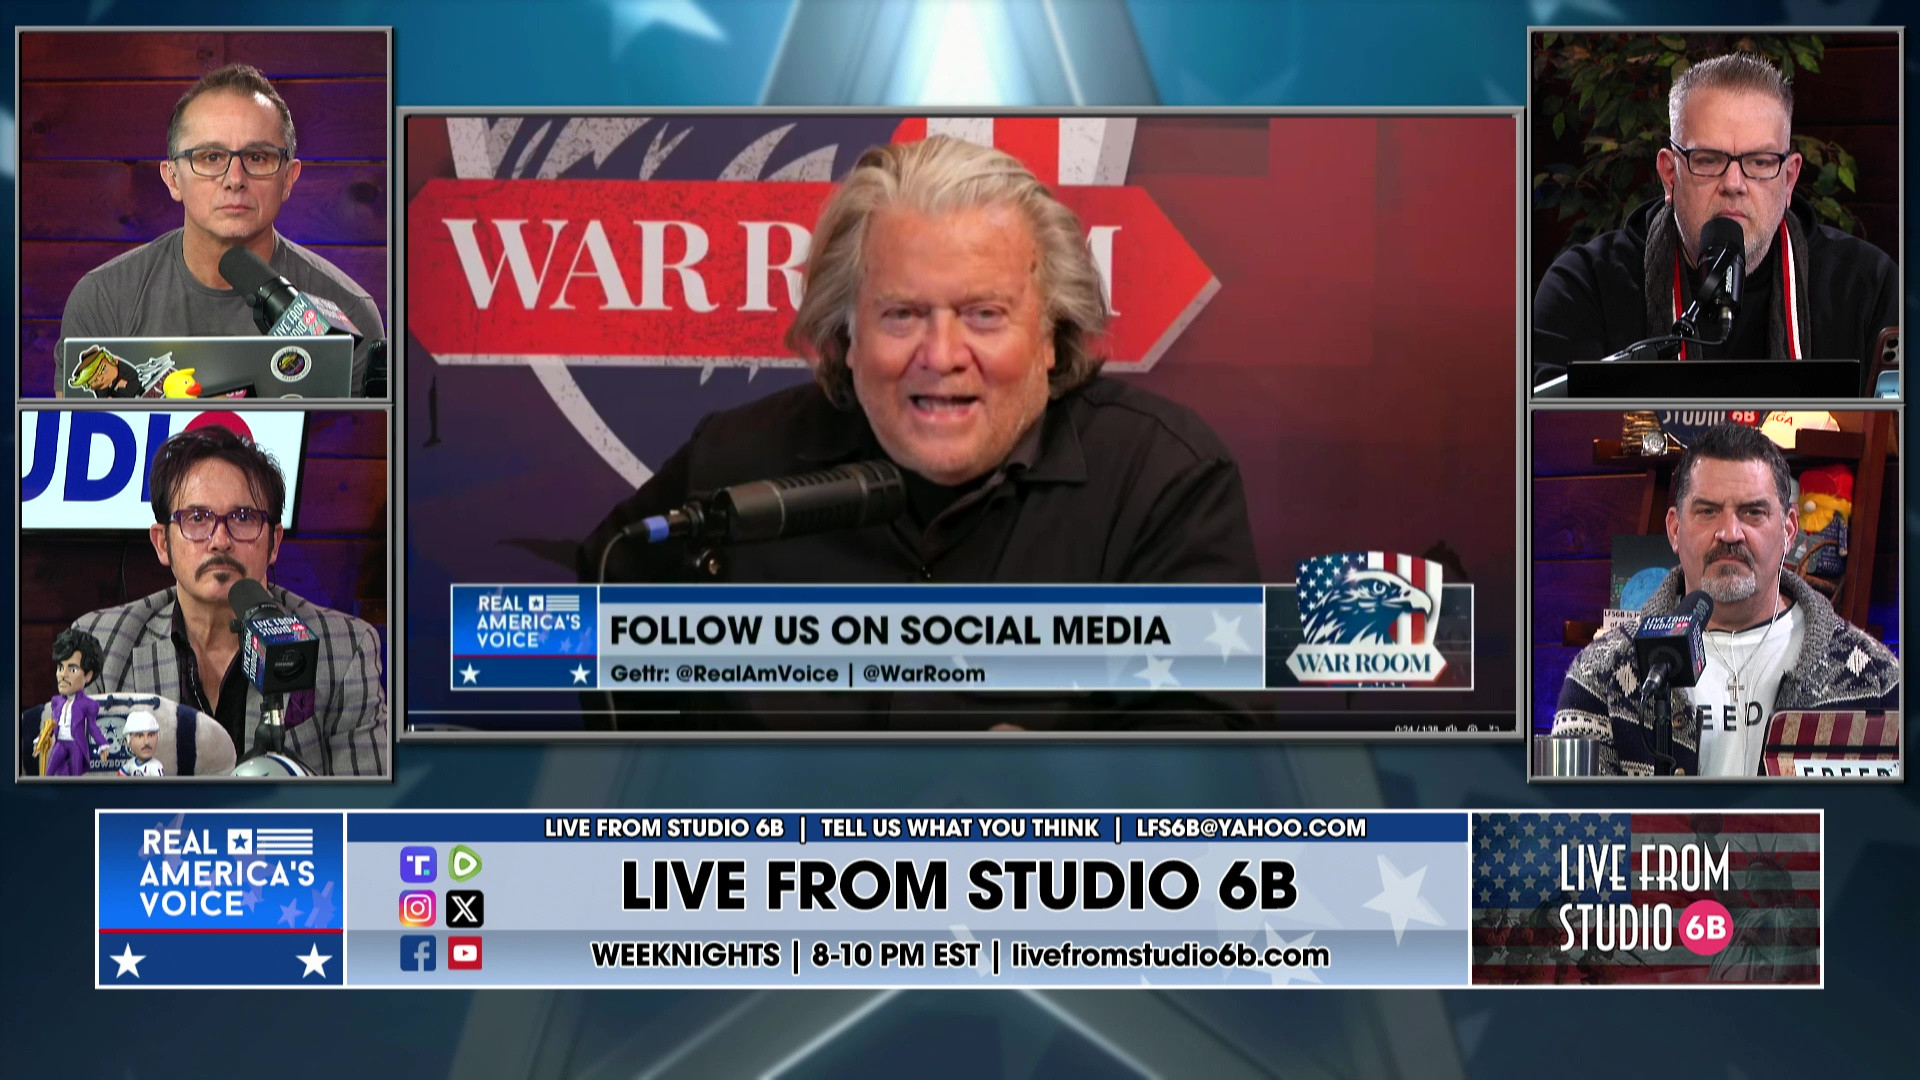The width and height of the screenshot is (1920, 1080).
Task: Click the black X icon
Action: tap(465, 909)
